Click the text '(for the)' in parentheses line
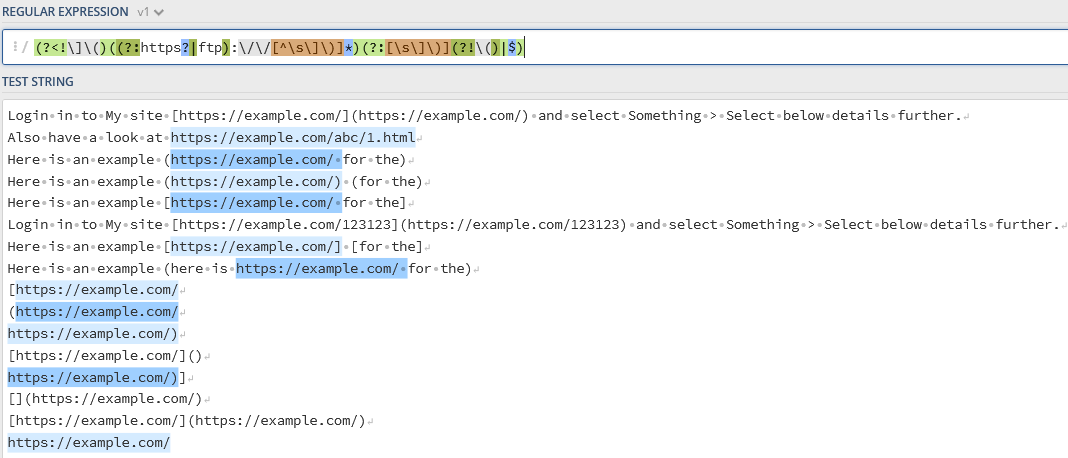Screen dimensions: 1068x458 point(388,181)
